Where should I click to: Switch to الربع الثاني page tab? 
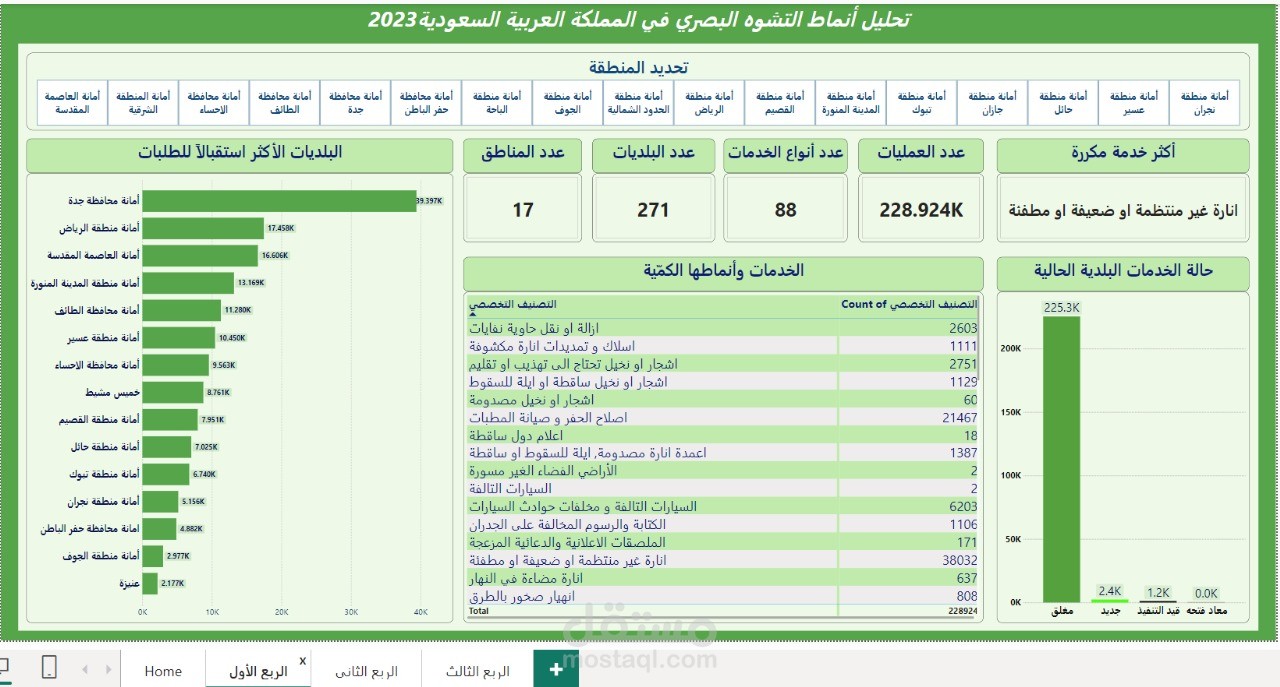coord(366,671)
